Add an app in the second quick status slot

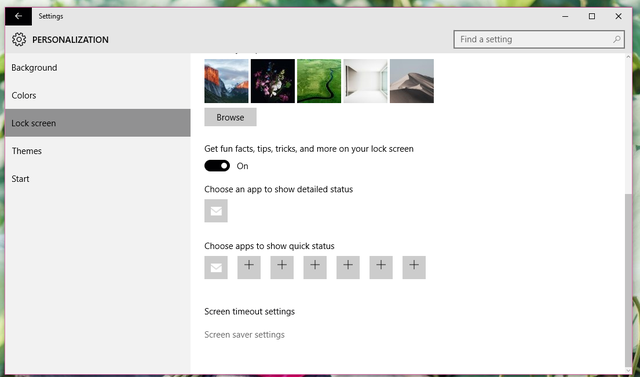249,268
